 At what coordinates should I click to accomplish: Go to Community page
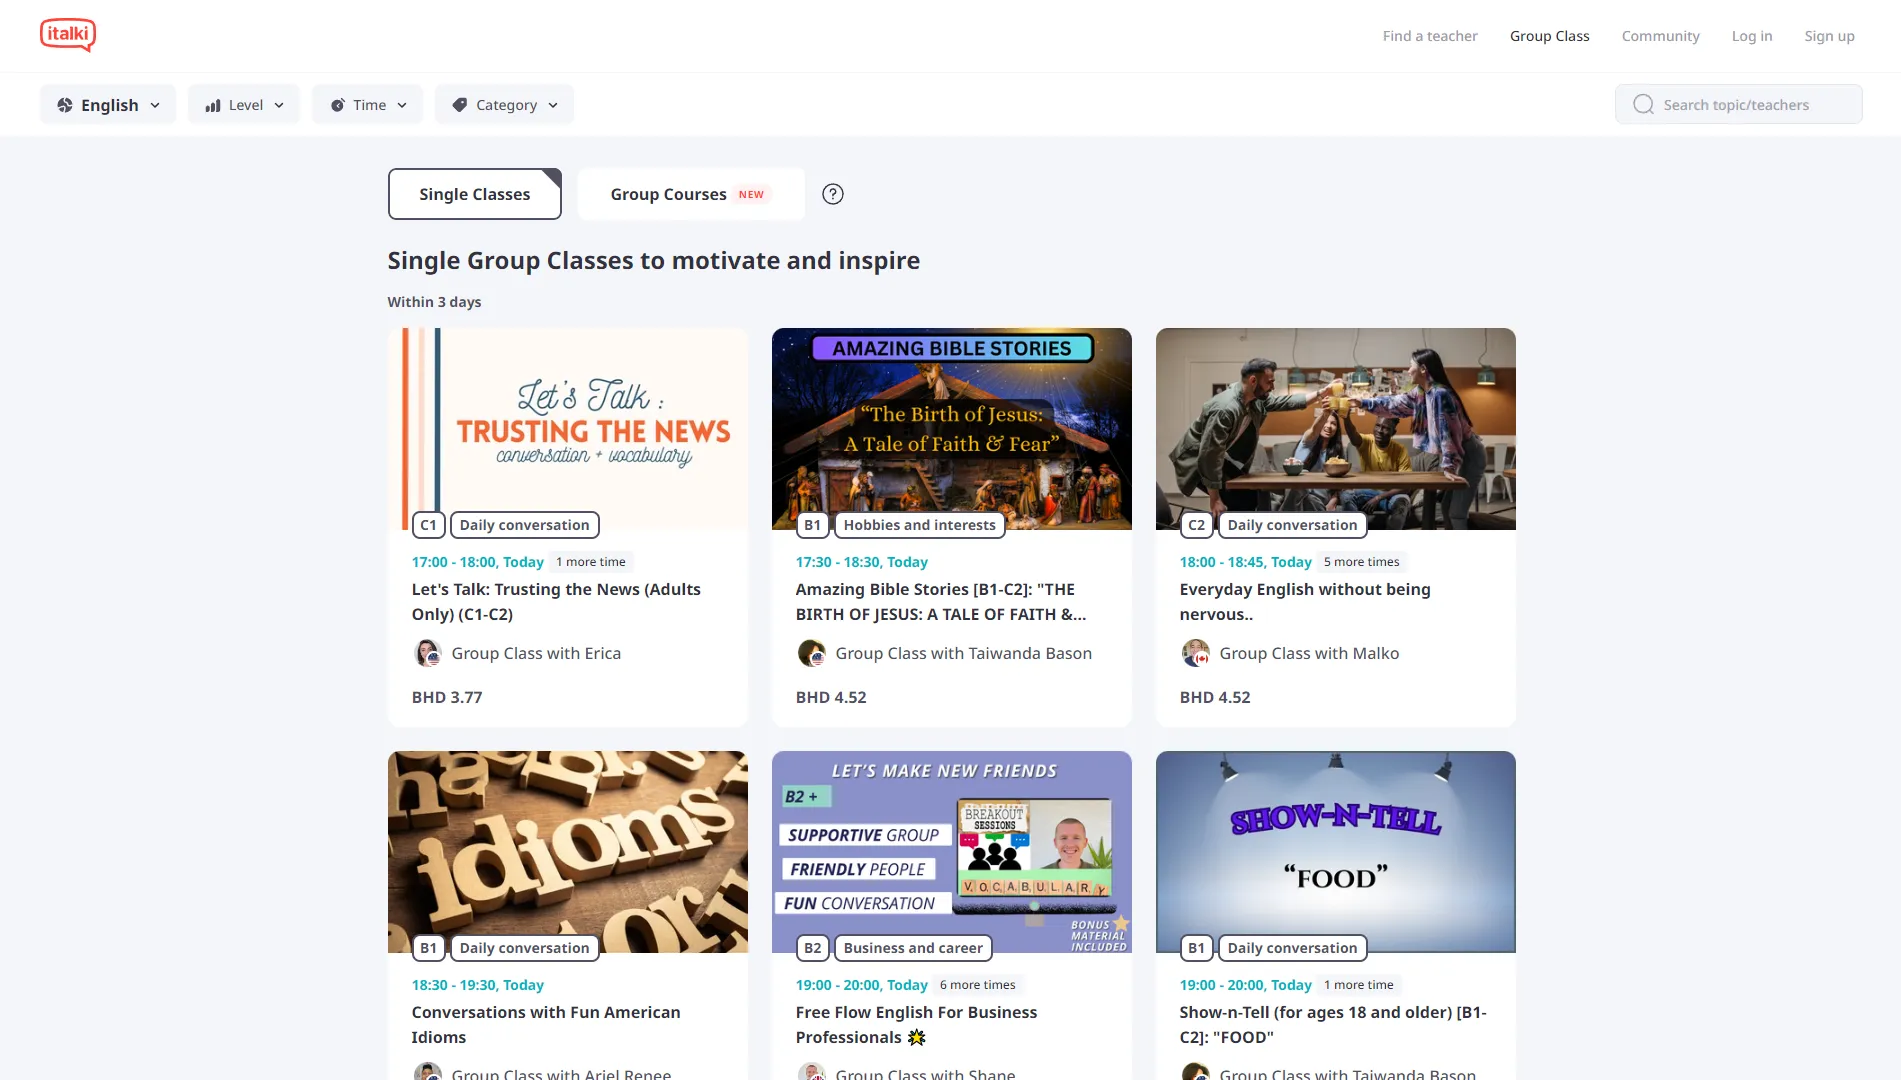(1661, 36)
